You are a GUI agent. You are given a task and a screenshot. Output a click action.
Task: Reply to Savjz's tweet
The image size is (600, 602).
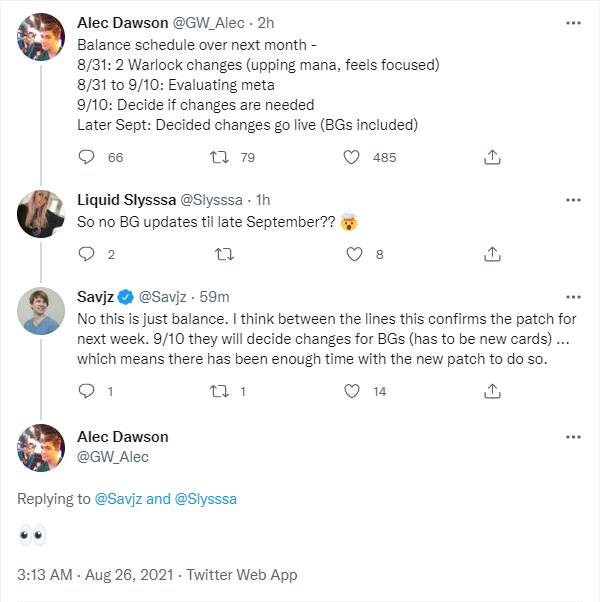click(x=86, y=392)
